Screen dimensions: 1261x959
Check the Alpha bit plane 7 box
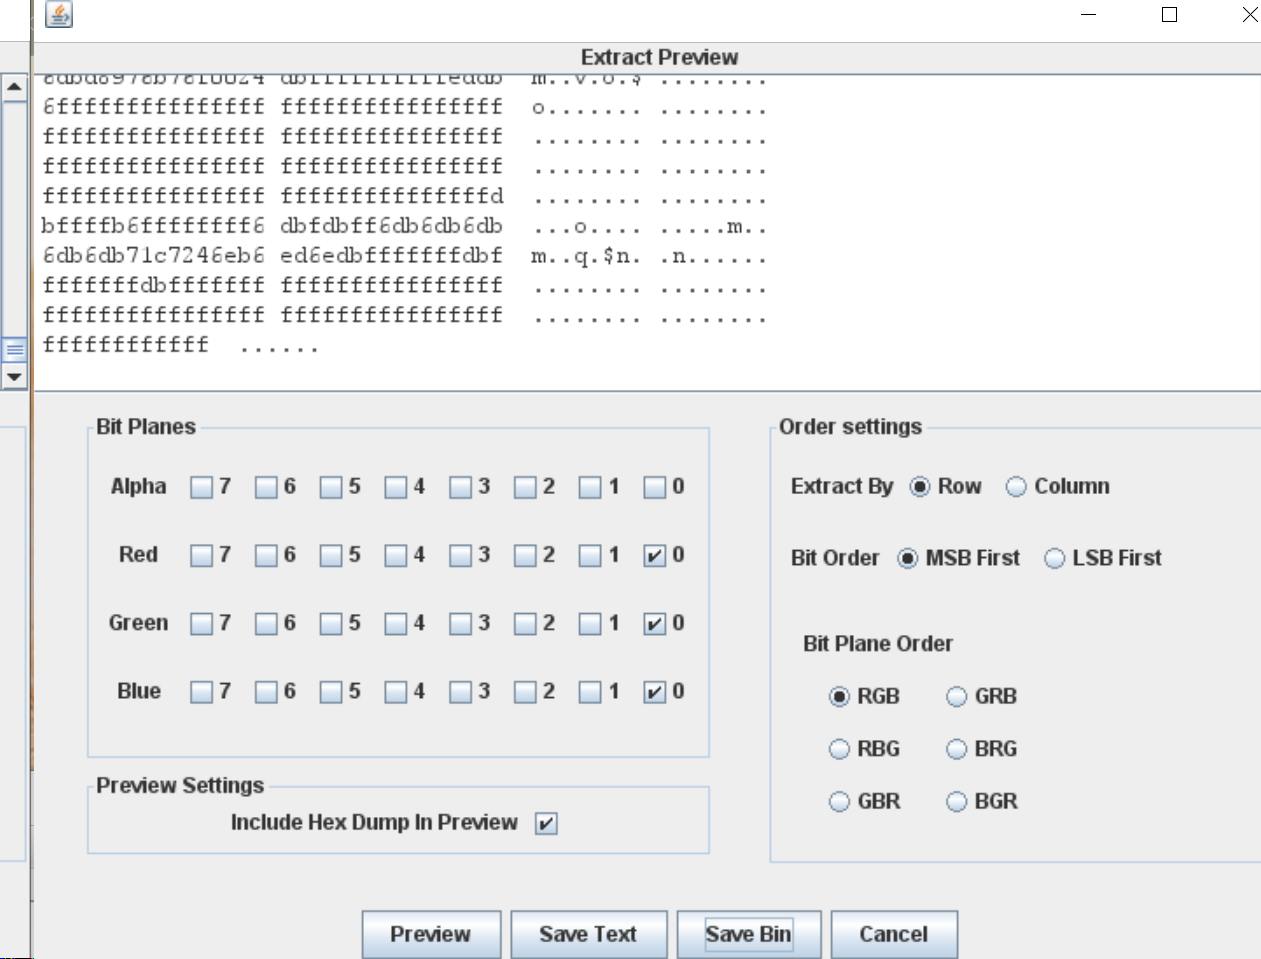[x=201, y=487]
